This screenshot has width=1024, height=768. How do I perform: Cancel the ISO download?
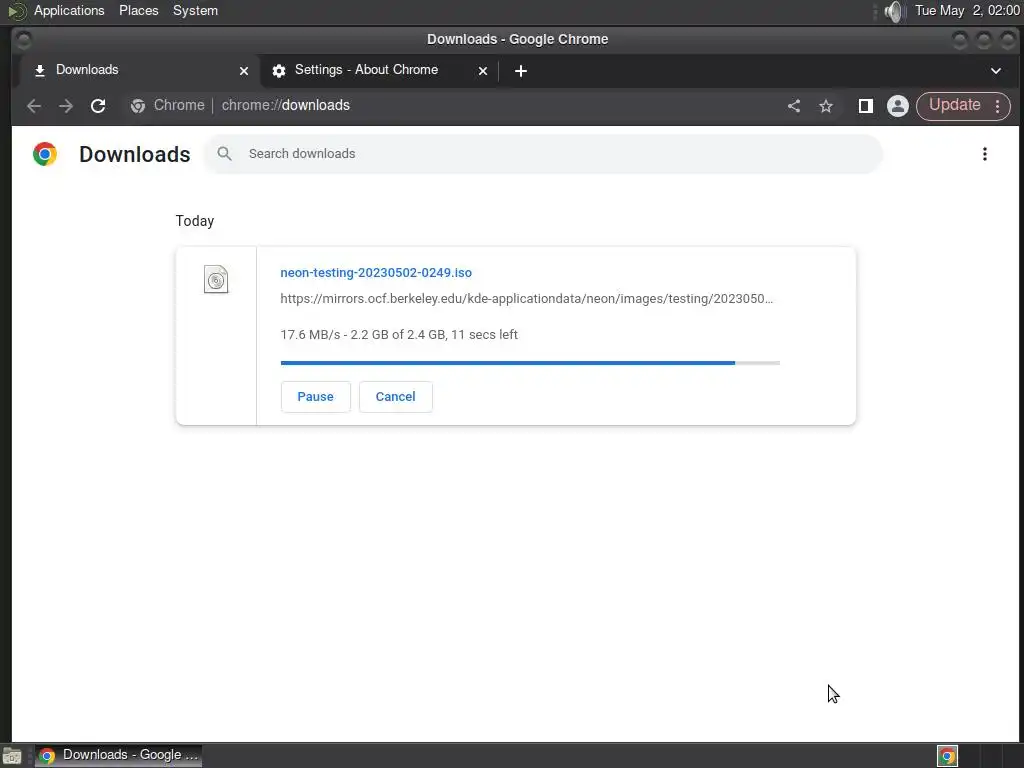[x=396, y=396]
